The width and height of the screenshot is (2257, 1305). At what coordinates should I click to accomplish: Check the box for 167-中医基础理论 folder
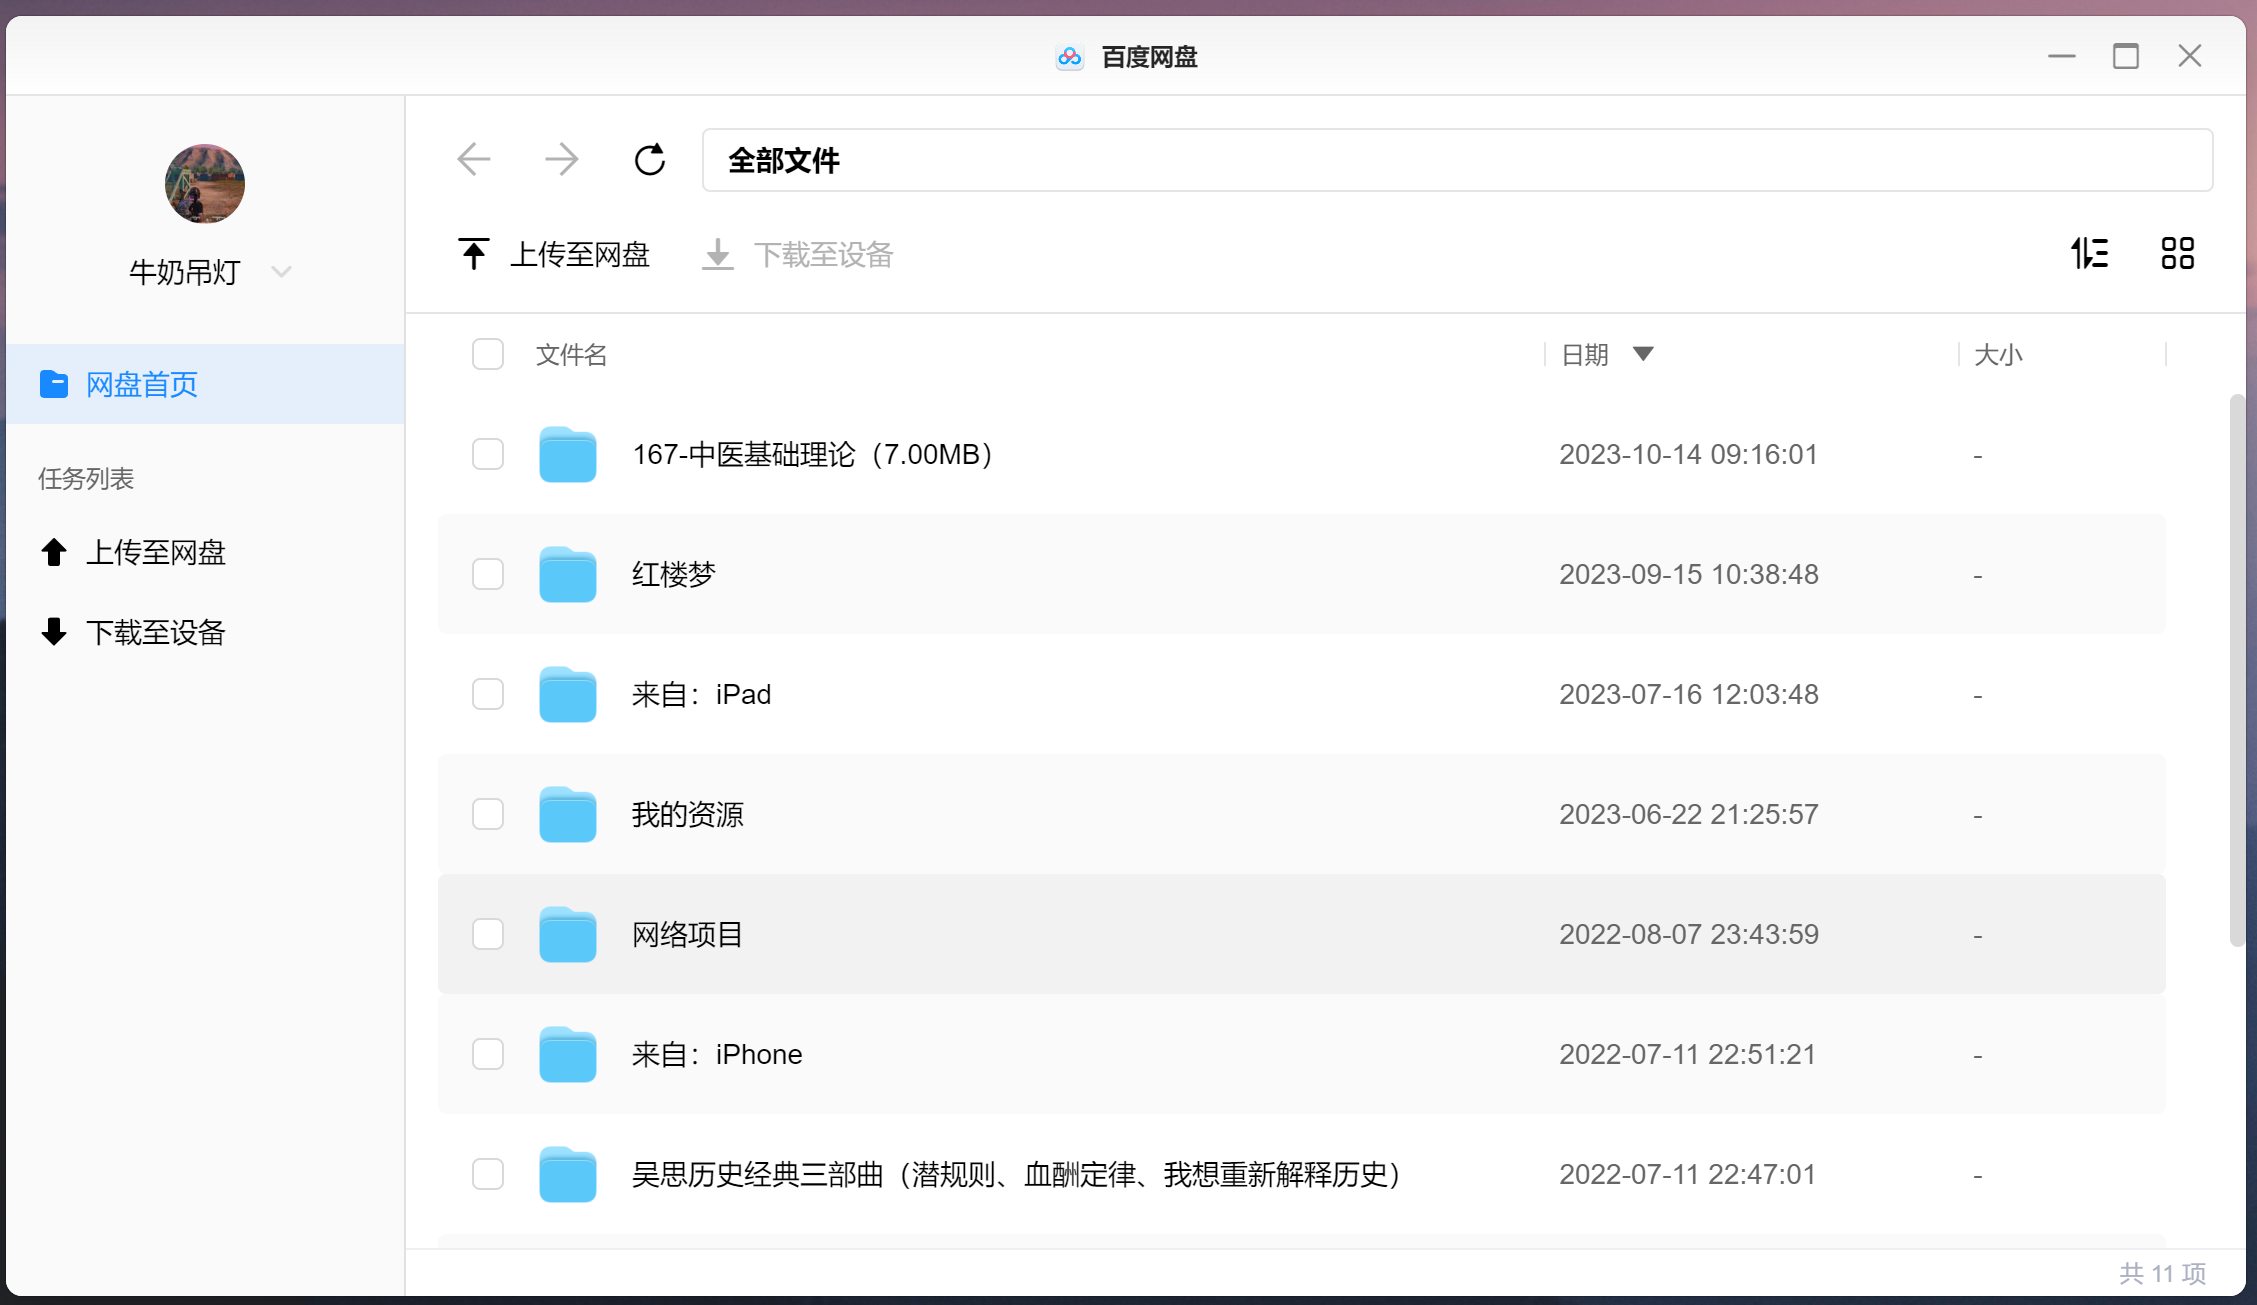click(x=488, y=454)
